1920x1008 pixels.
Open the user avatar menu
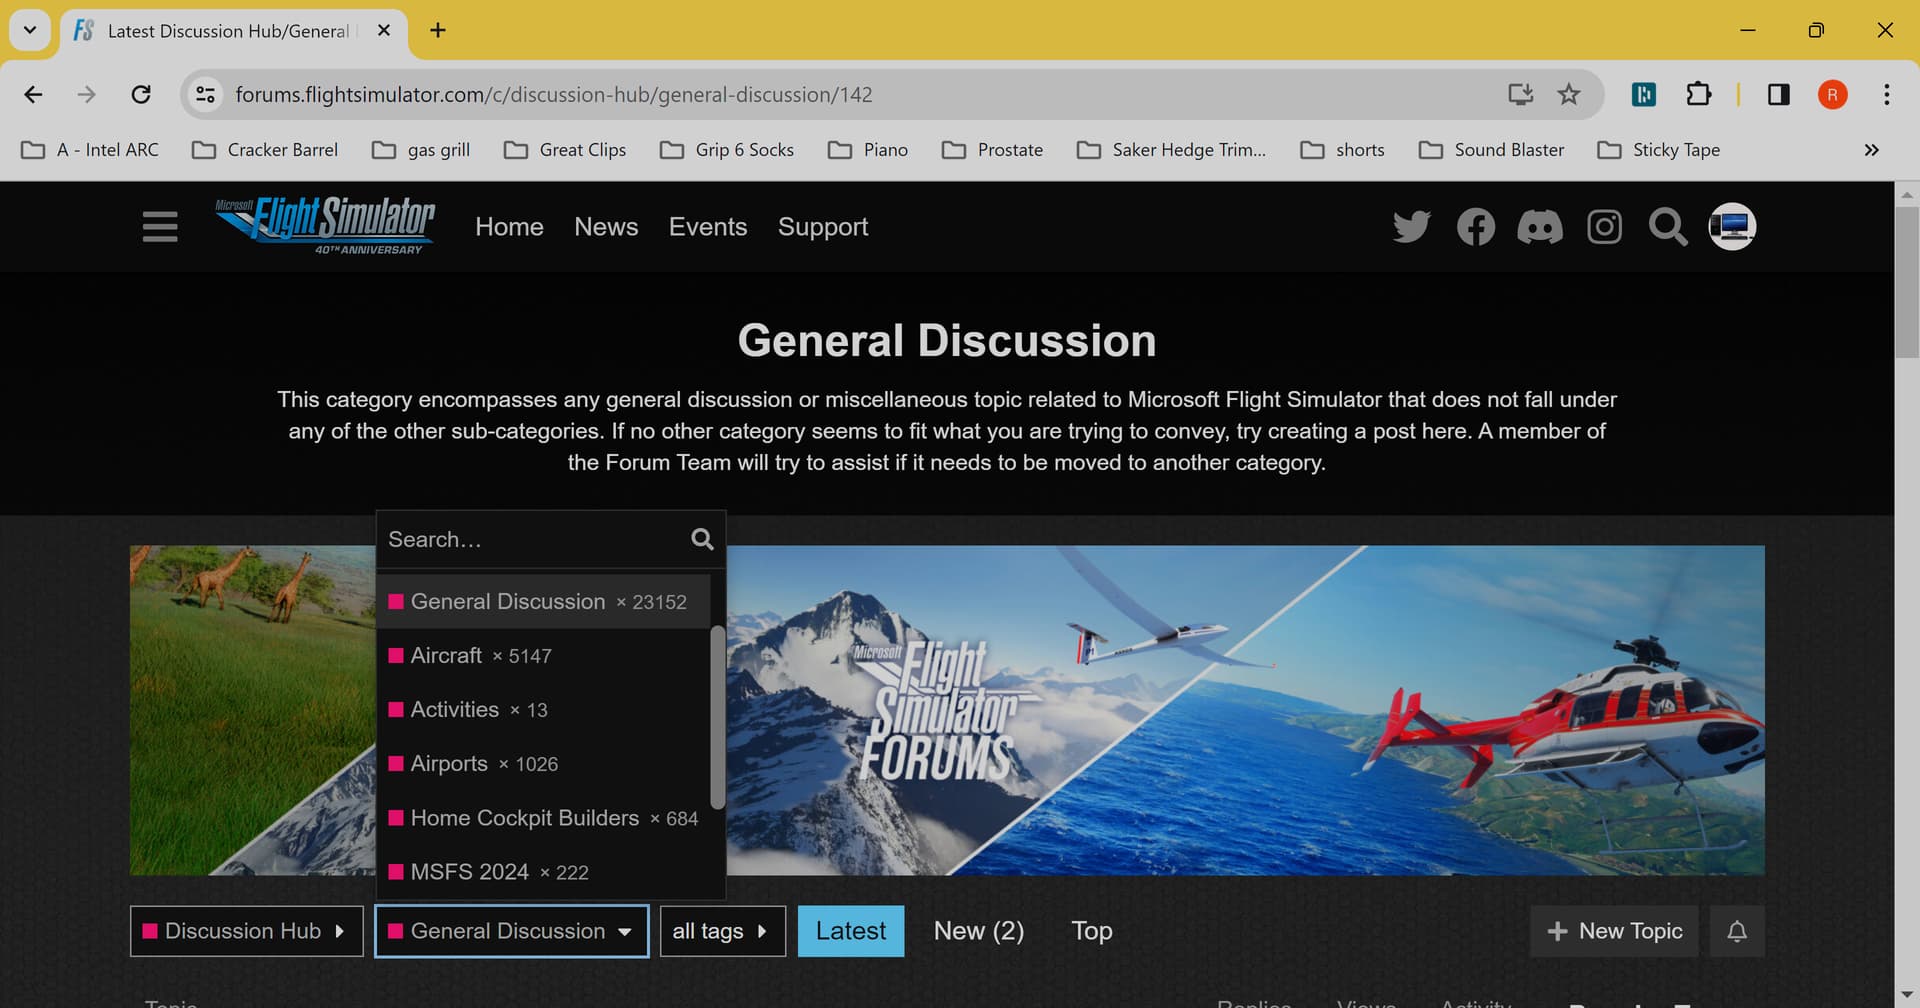pyautogui.click(x=1732, y=227)
